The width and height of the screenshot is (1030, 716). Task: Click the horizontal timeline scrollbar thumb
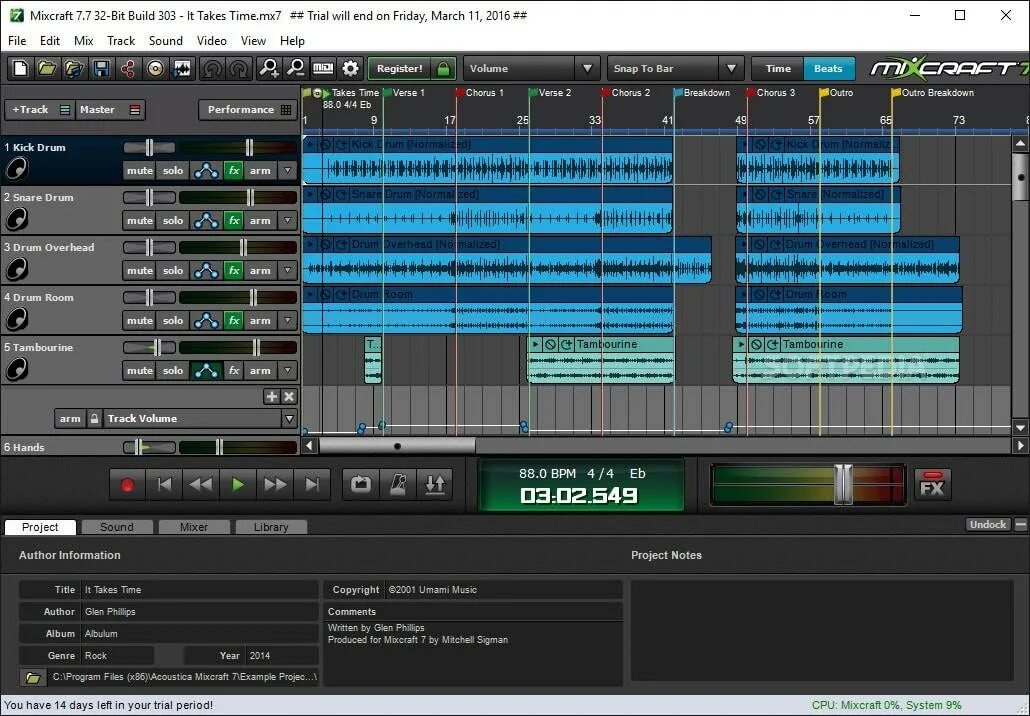tap(397, 446)
